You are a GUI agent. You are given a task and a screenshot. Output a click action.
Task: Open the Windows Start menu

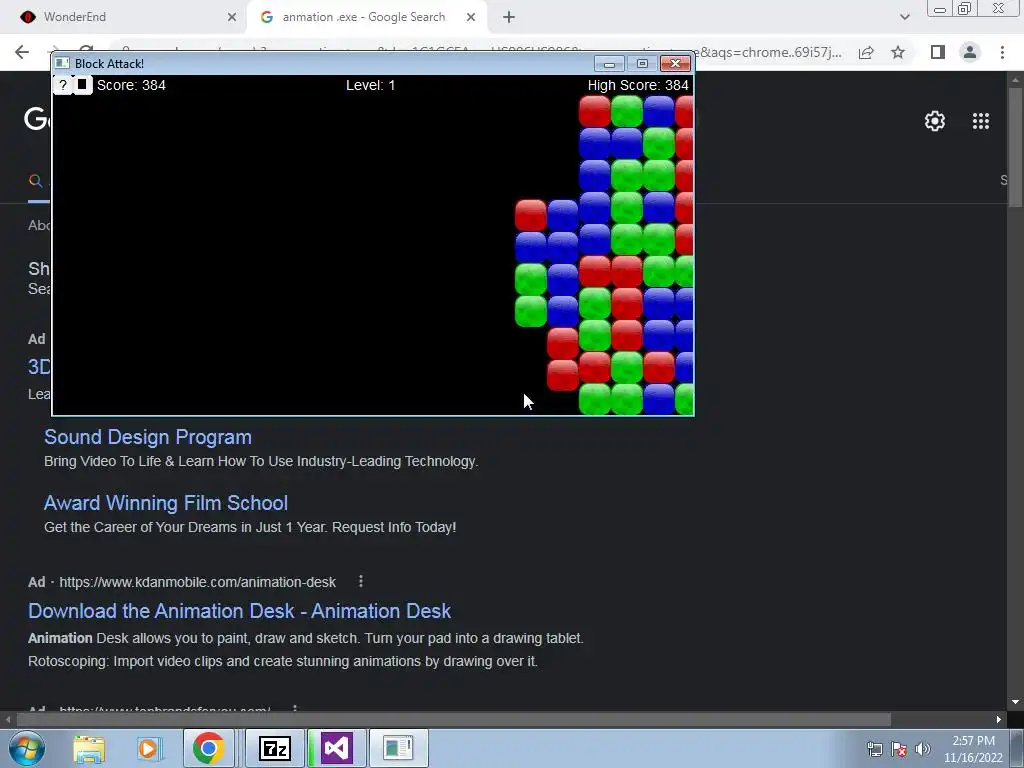26,748
